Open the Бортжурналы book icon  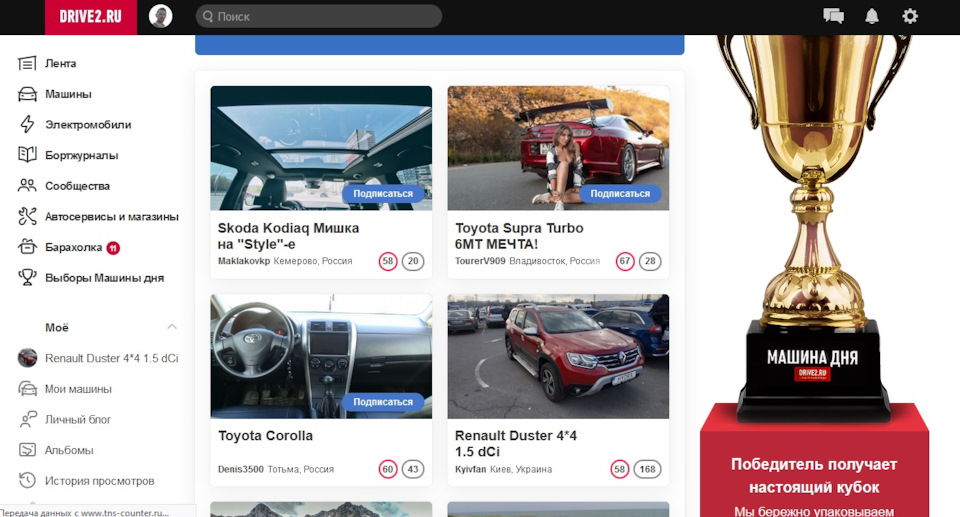tap(27, 155)
